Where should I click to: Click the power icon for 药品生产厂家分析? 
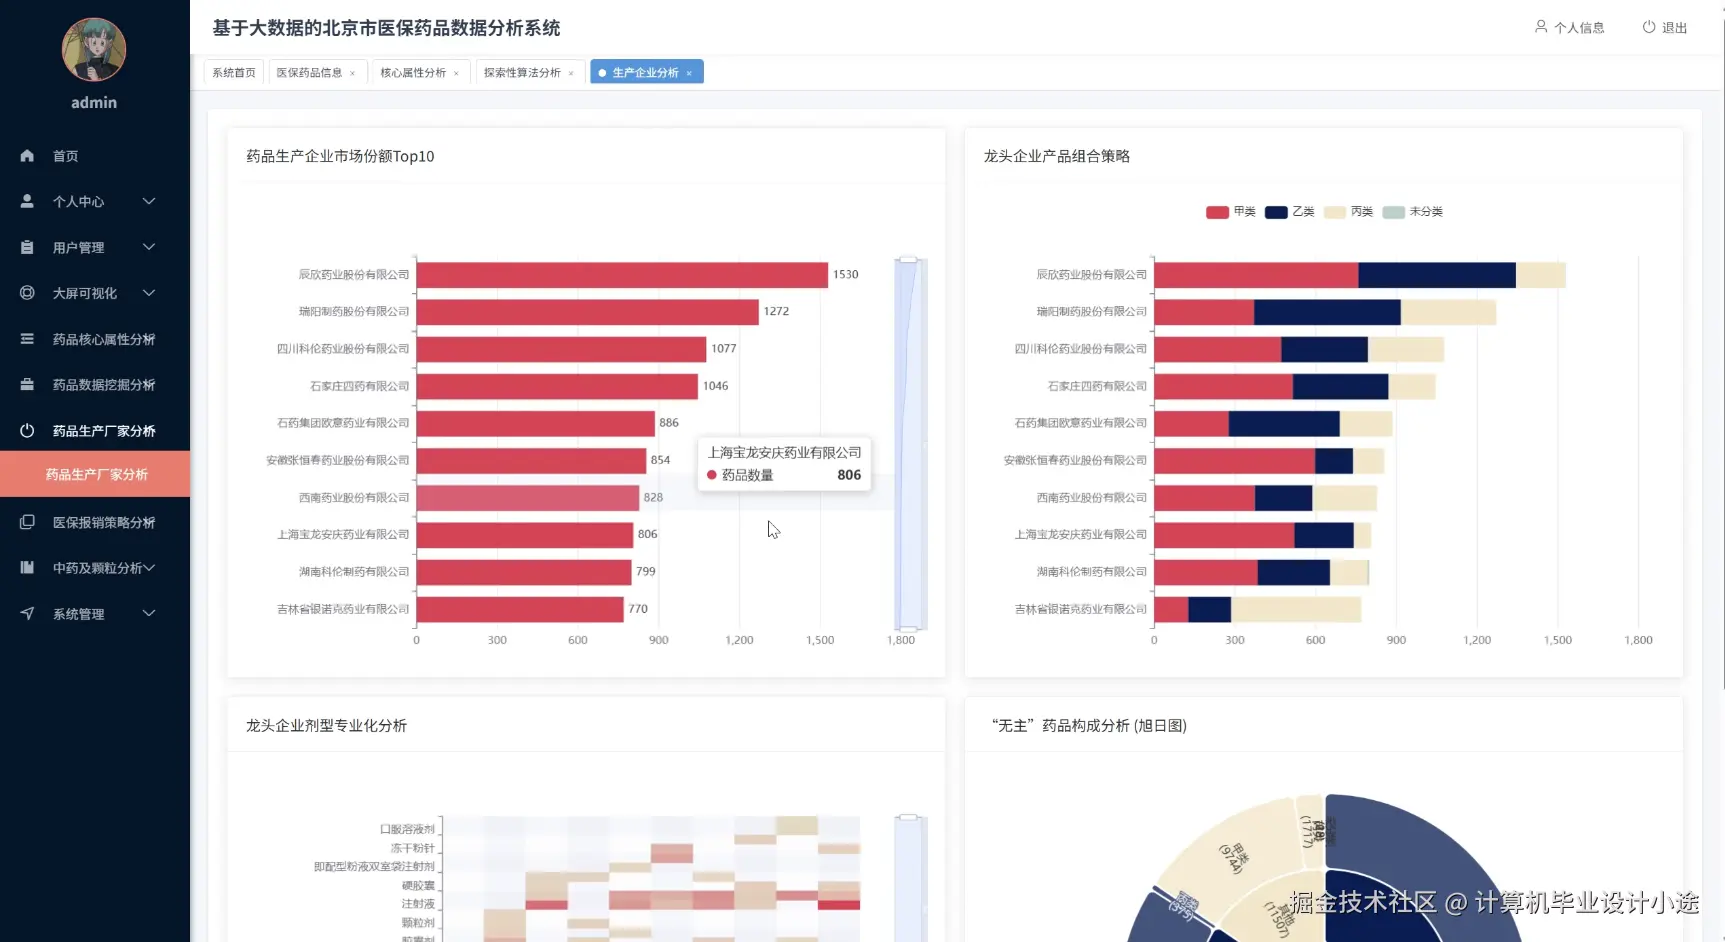click(x=27, y=430)
